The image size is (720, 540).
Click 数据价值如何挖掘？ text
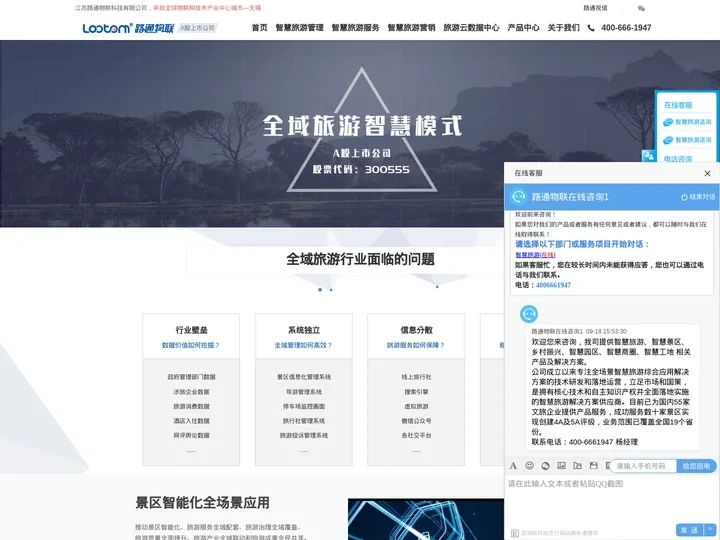pyautogui.click(x=191, y=345)
